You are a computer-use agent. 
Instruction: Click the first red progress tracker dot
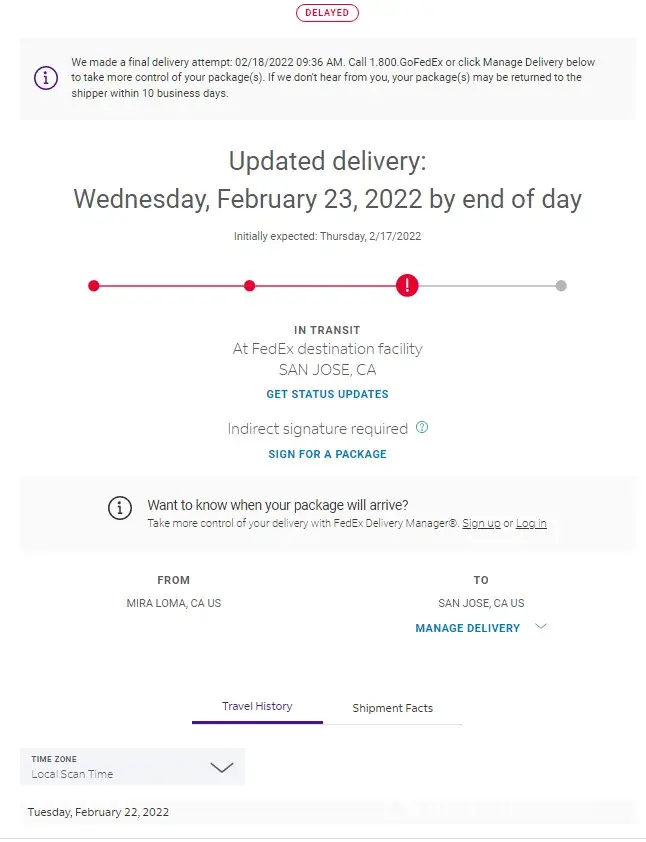click(94, 286)
